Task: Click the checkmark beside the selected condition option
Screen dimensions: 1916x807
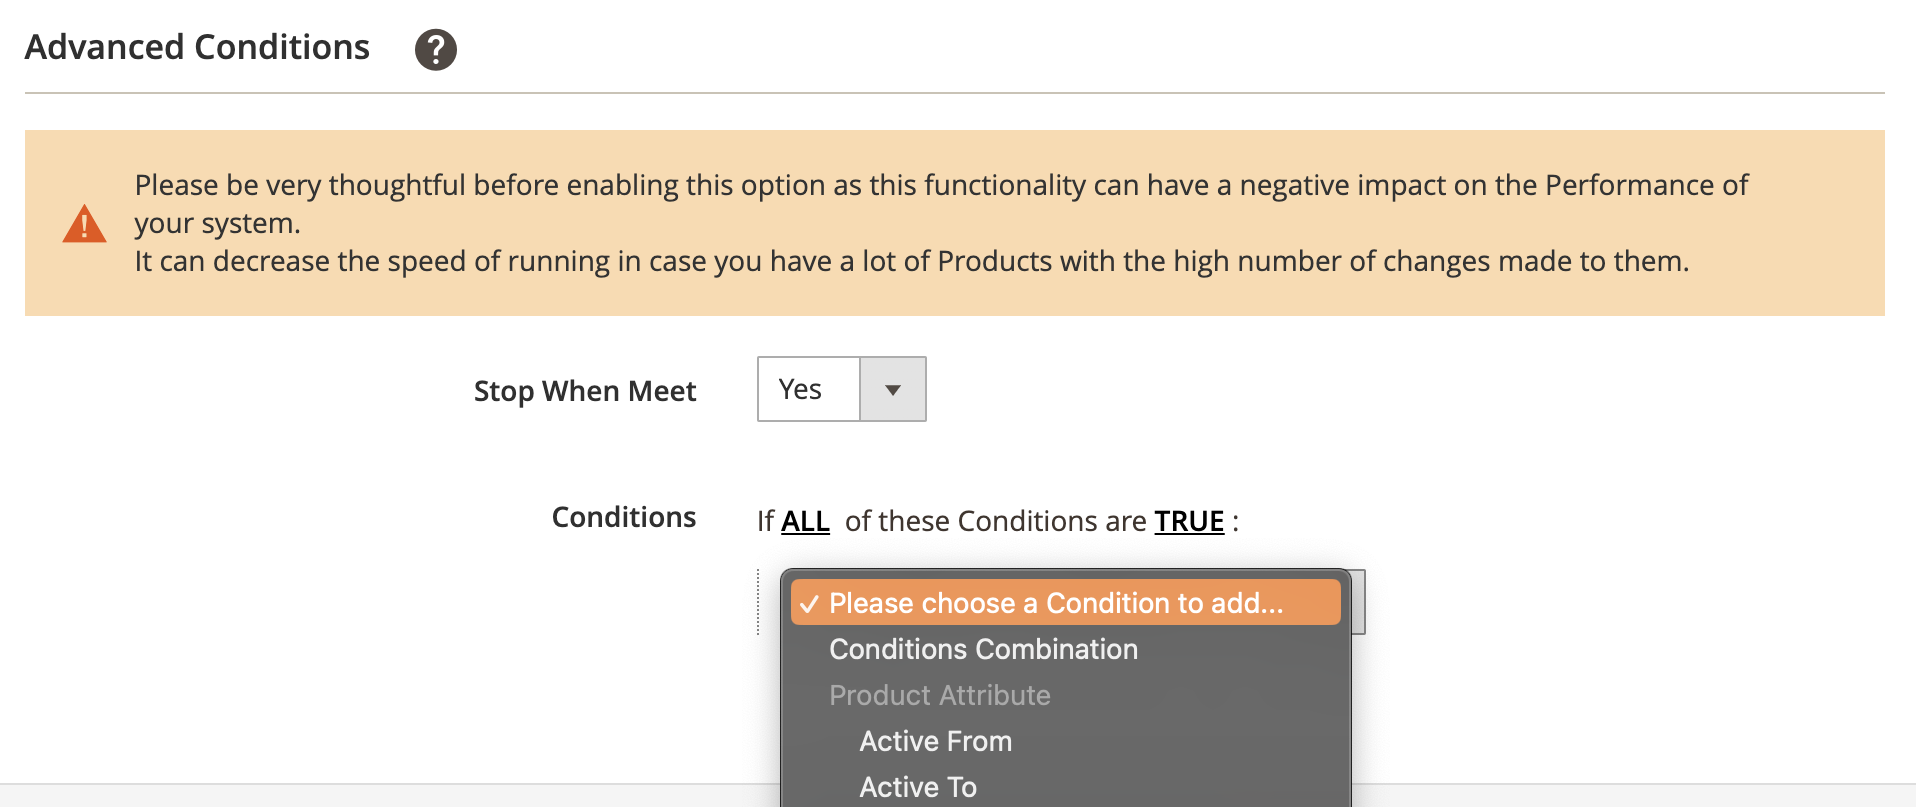Action: click(812, 602)
